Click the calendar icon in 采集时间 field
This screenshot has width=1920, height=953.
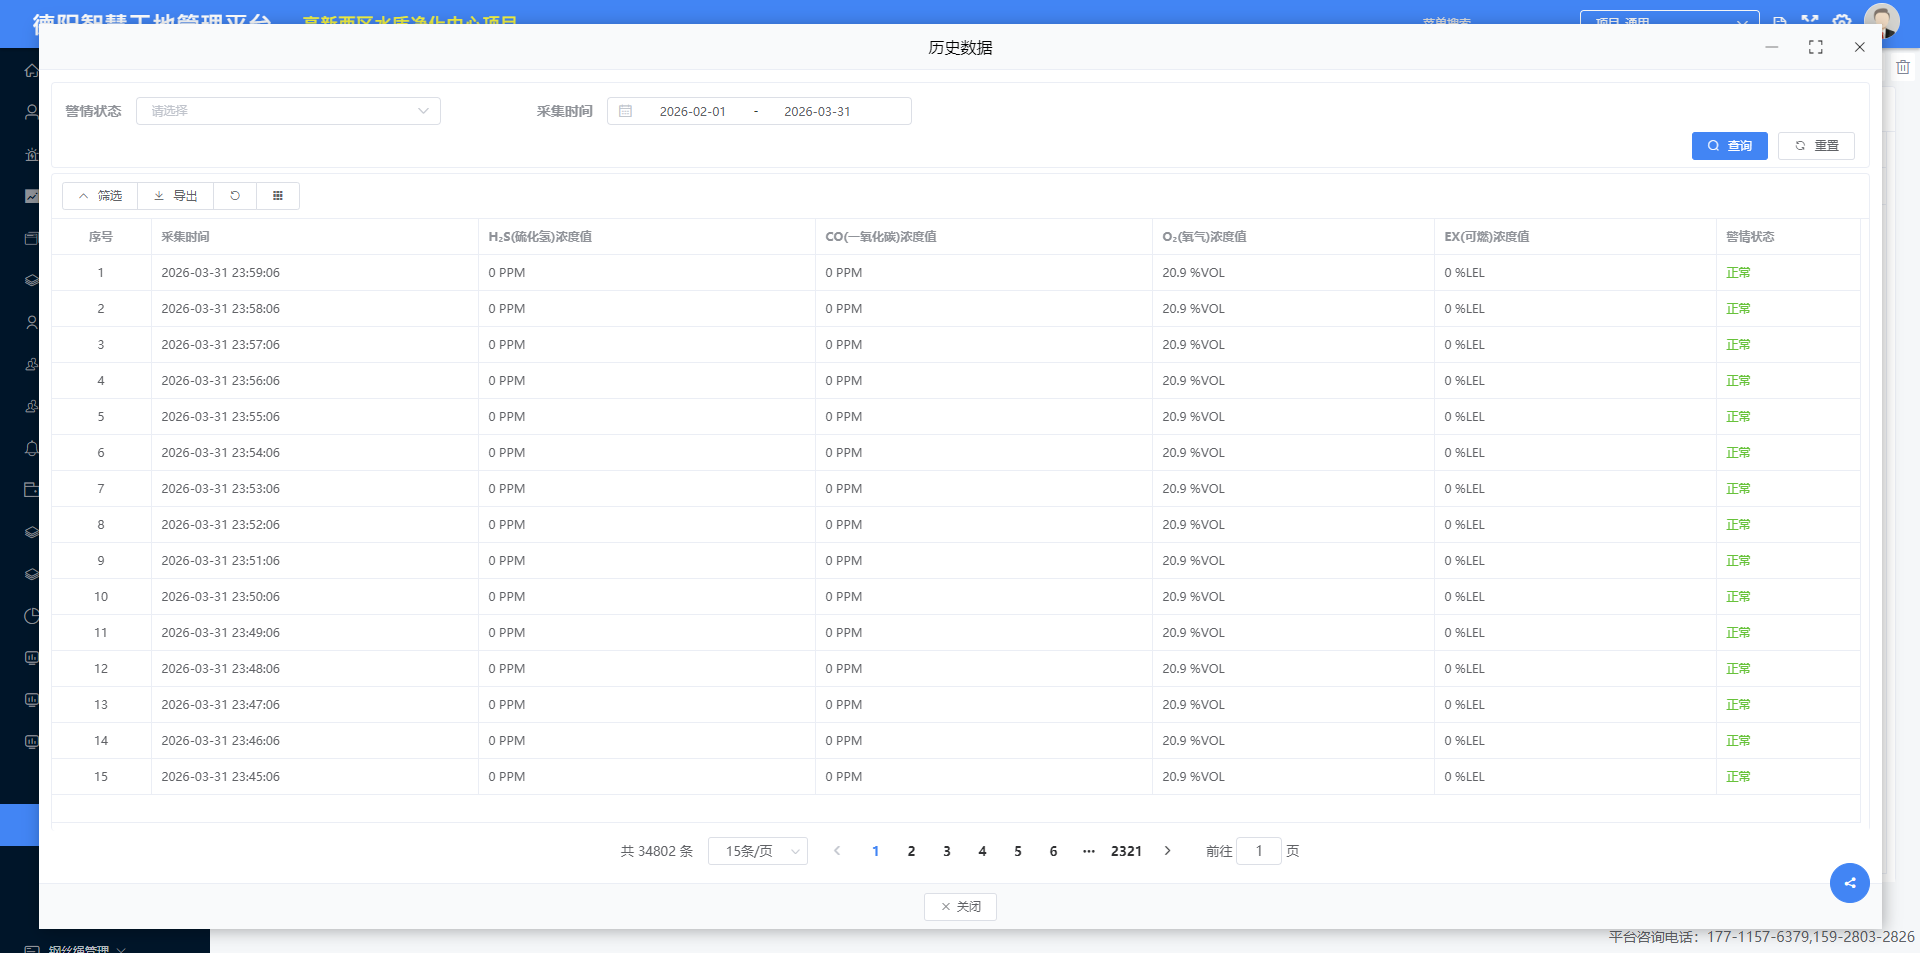626,111
